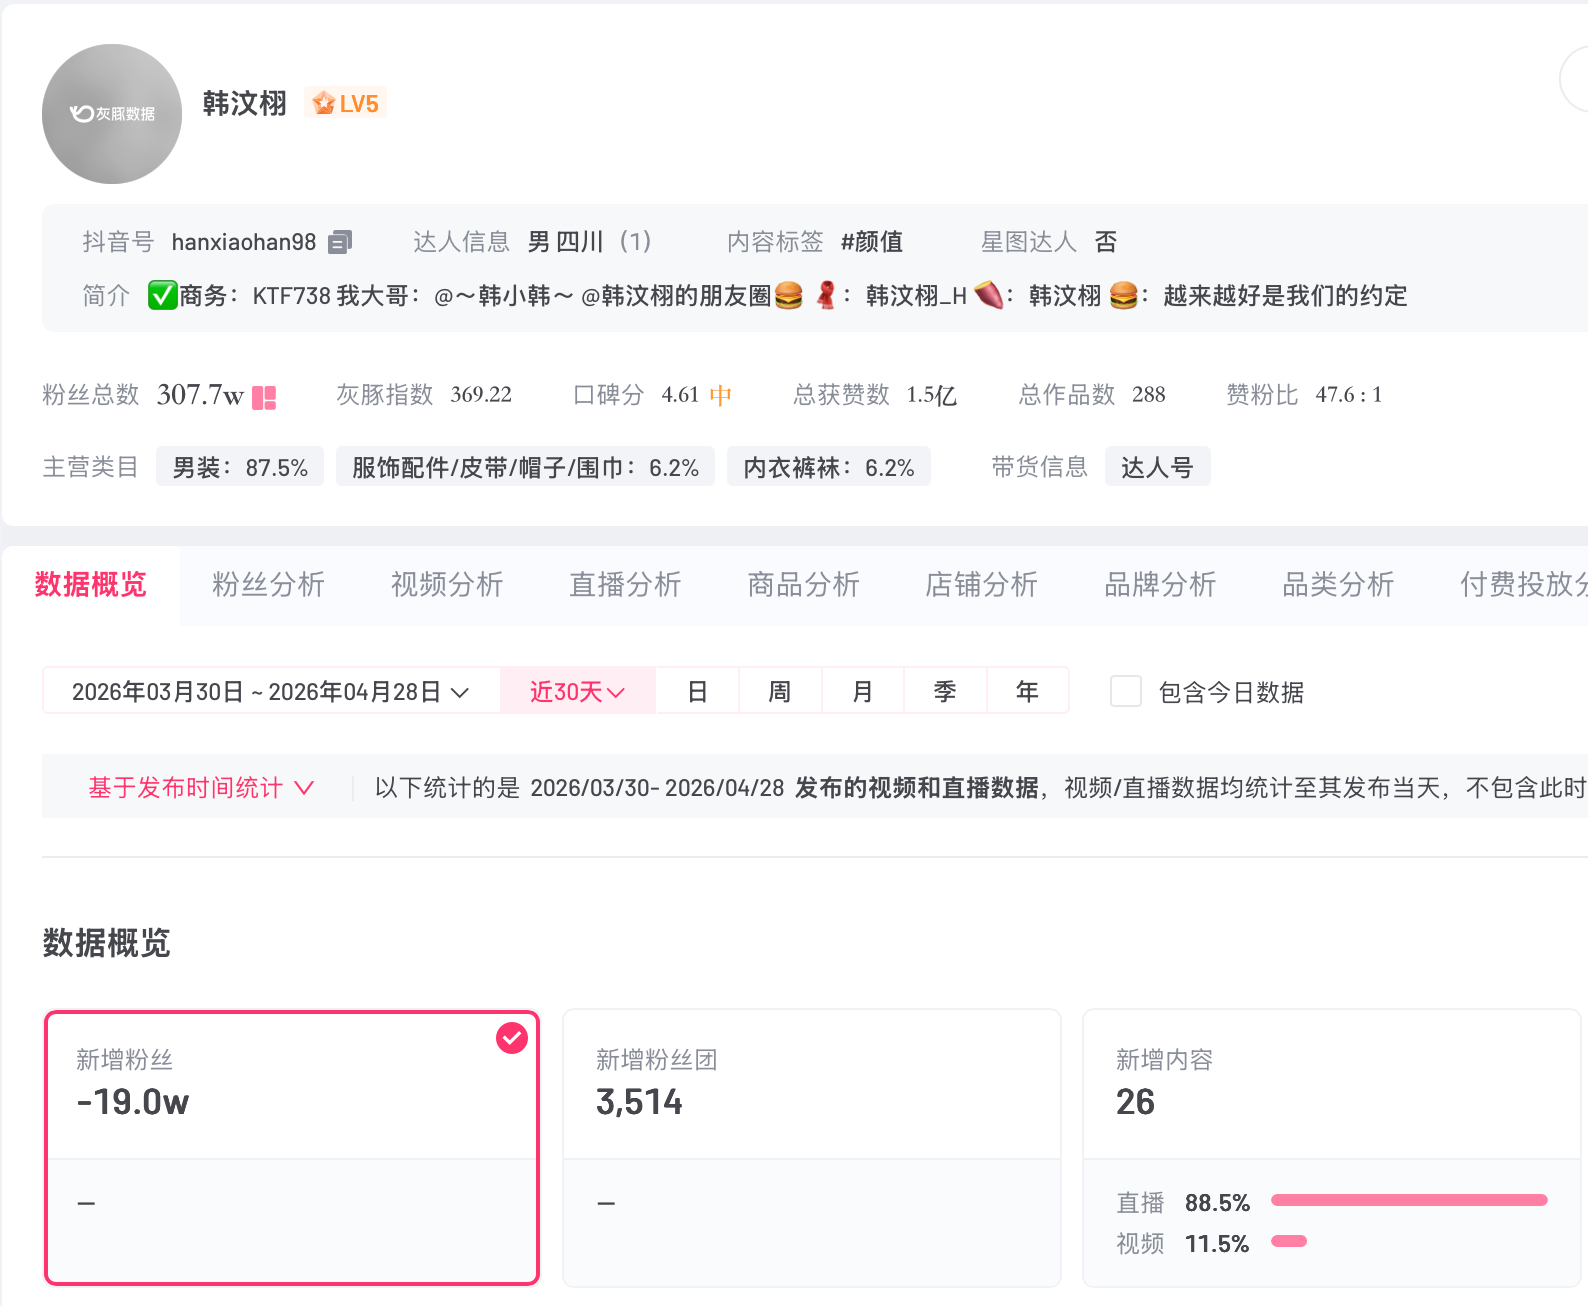
Task: Open the date range 2026年03月30日 dropdown
Action: pos(271,691)
